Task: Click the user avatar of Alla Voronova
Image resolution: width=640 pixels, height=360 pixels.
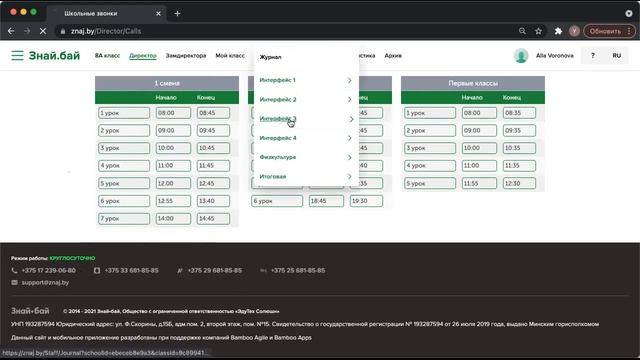Action: tap(521, 56)
